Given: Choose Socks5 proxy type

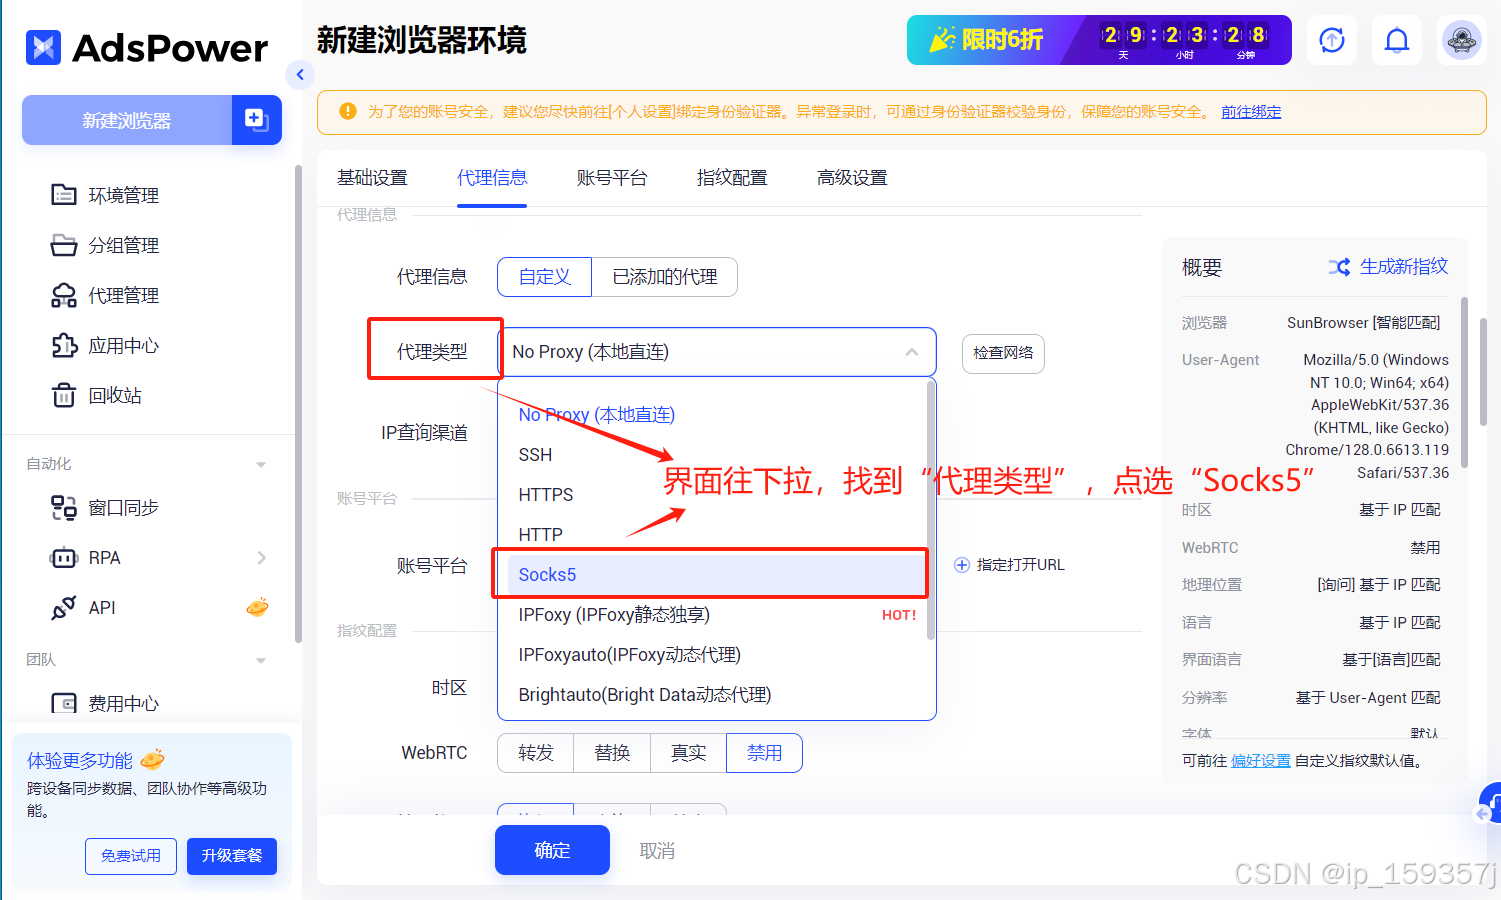Looking at the screenshot, I should point(717,575).
